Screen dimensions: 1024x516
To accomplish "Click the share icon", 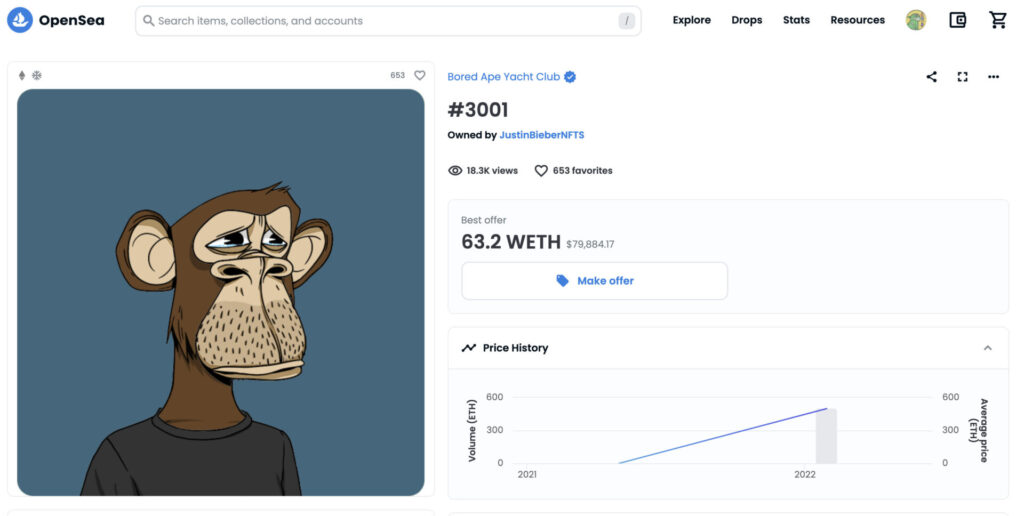I will pos(932,77).
